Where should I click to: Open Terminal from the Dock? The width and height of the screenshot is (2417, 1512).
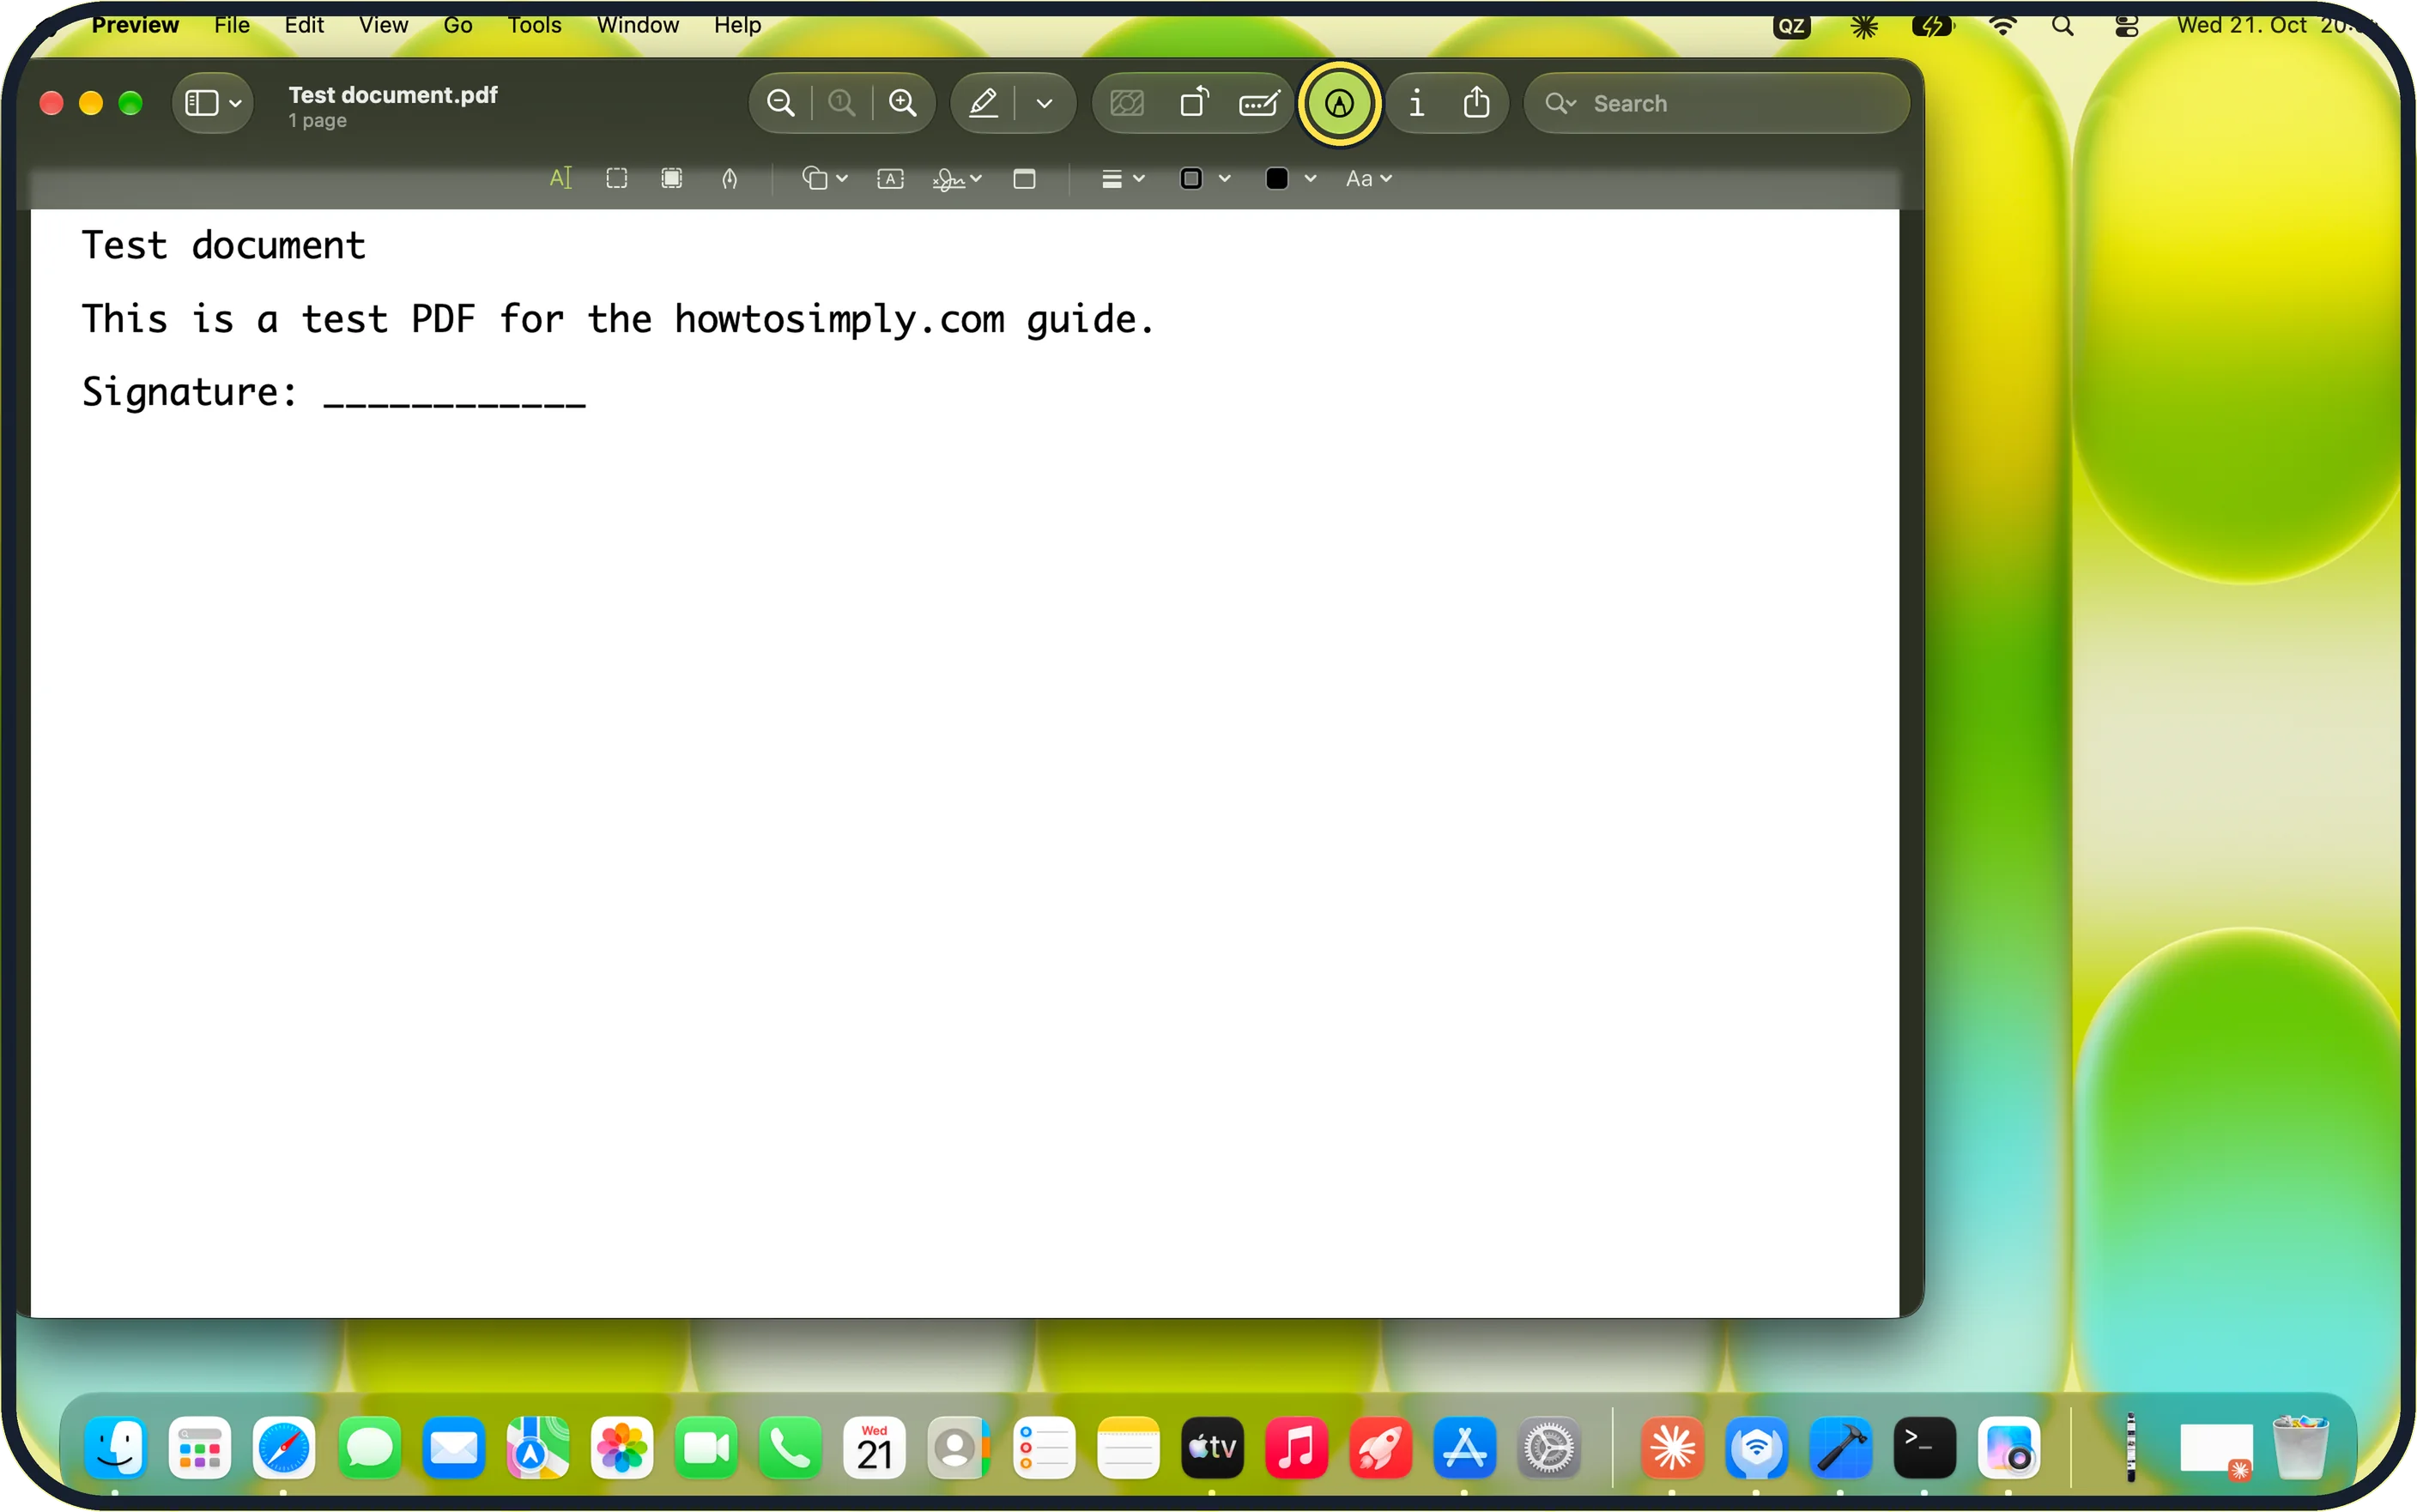click(x=1924, y=1447)
